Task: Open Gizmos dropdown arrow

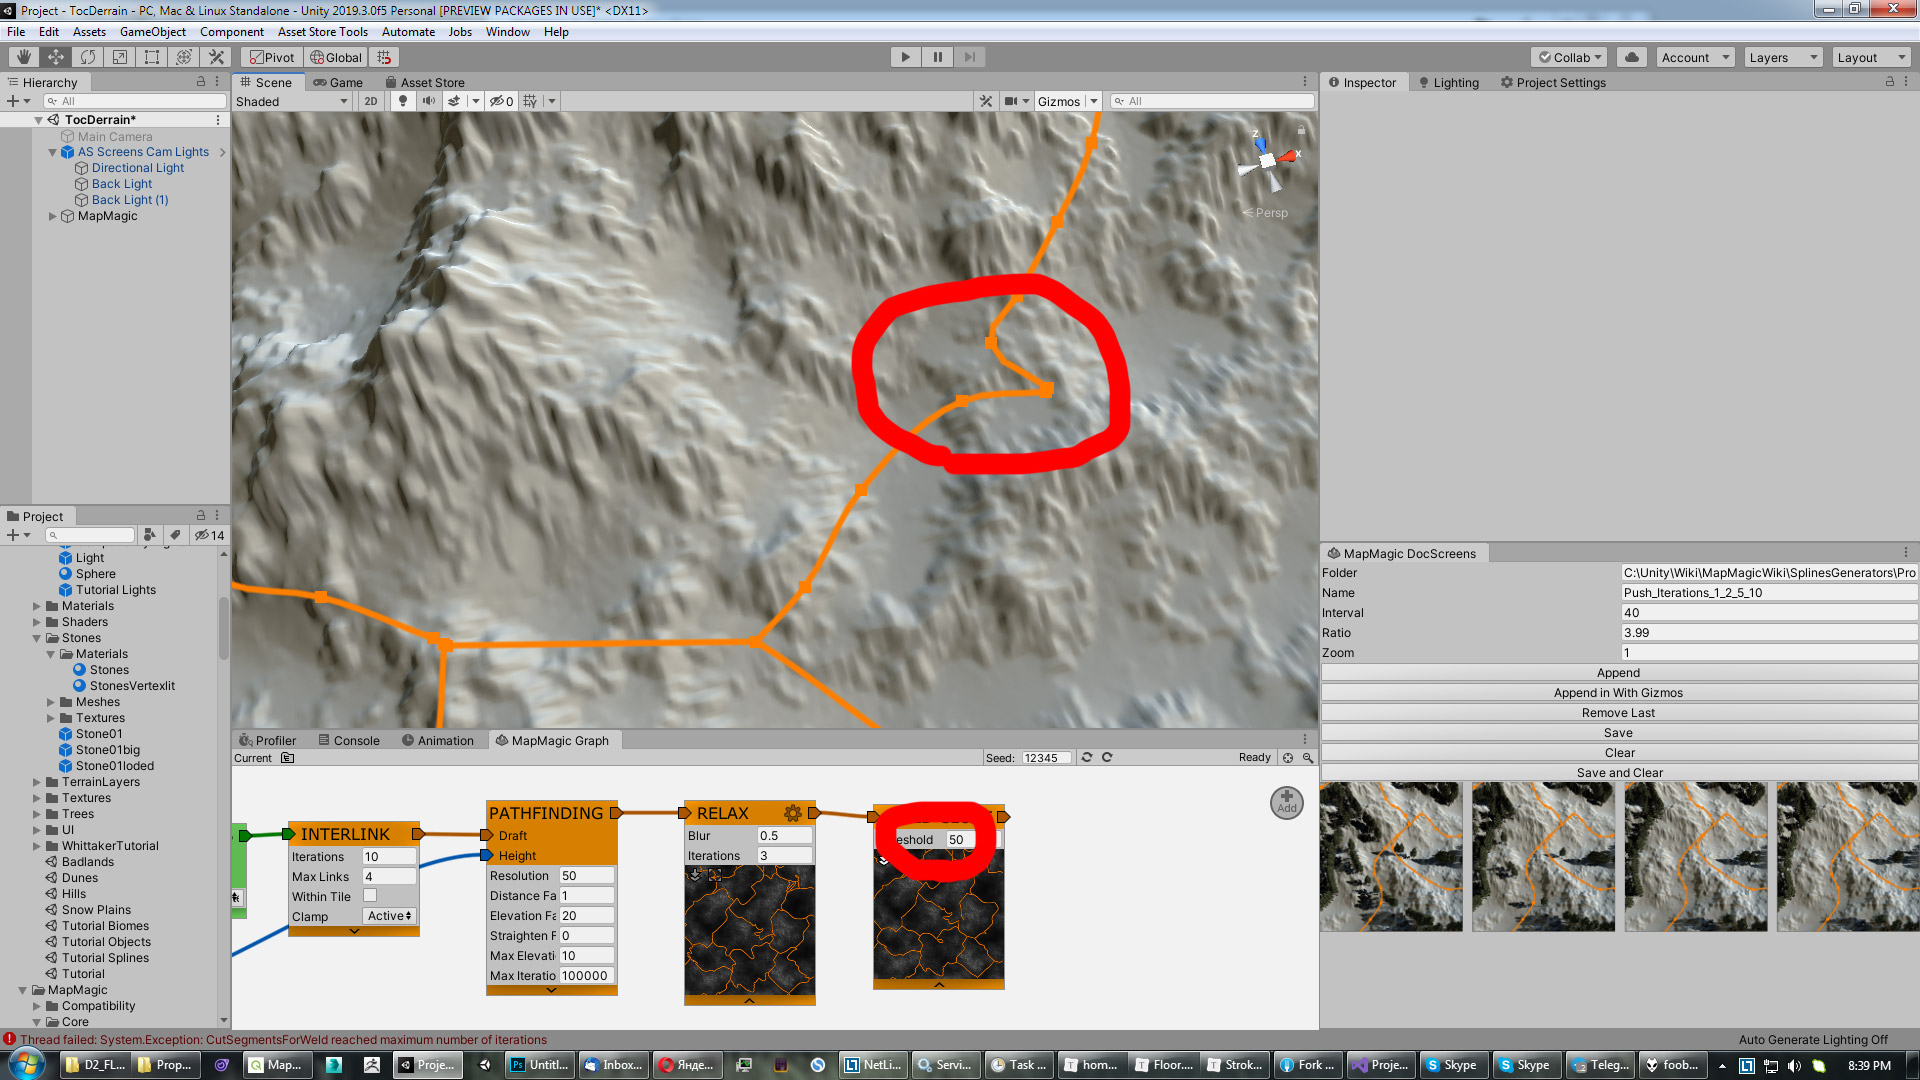Action: click(x=1094, y=101)
